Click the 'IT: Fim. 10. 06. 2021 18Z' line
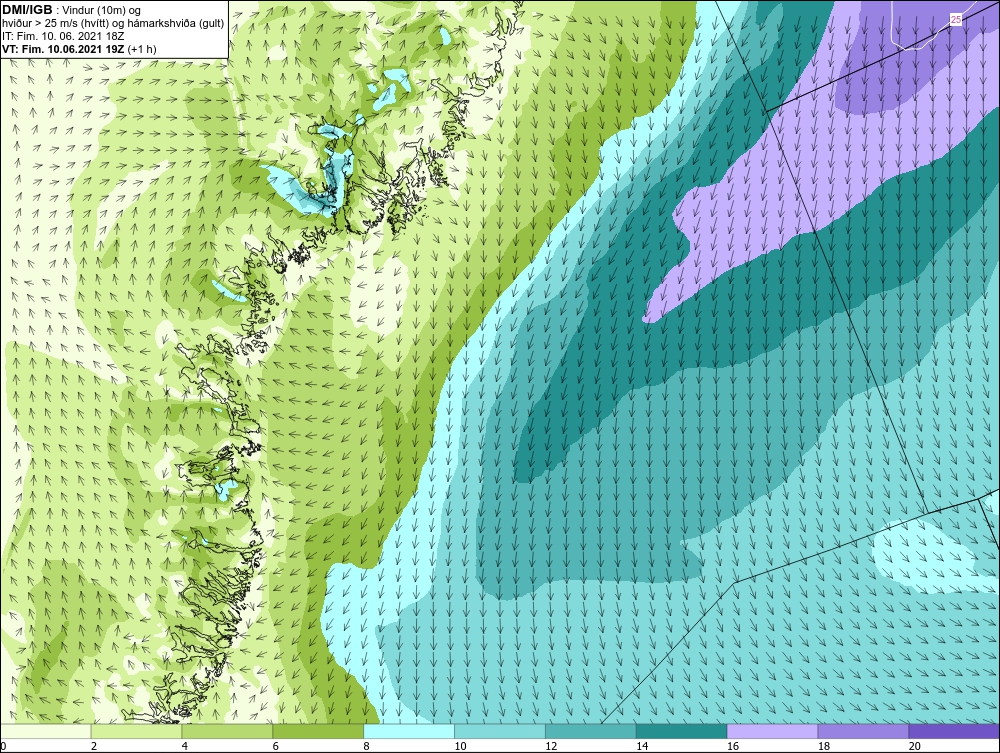This screenshot has width=1000, height=753. point(63,36)
